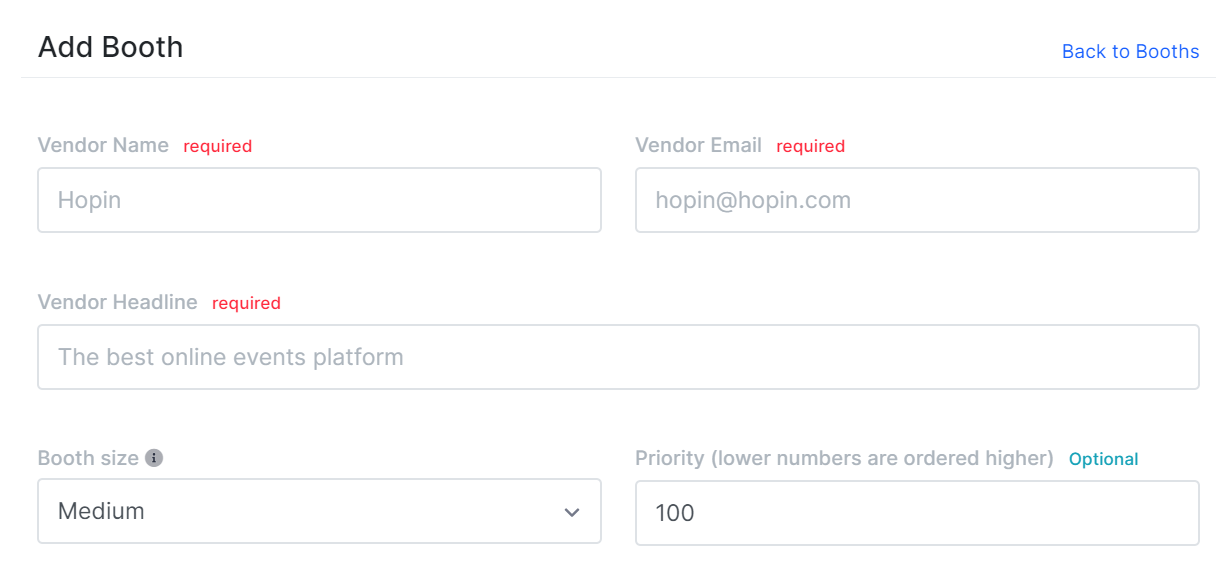1229x572 pixels.
Task: Click the required tag beside Vendor Email
Action: pos(811,146)
